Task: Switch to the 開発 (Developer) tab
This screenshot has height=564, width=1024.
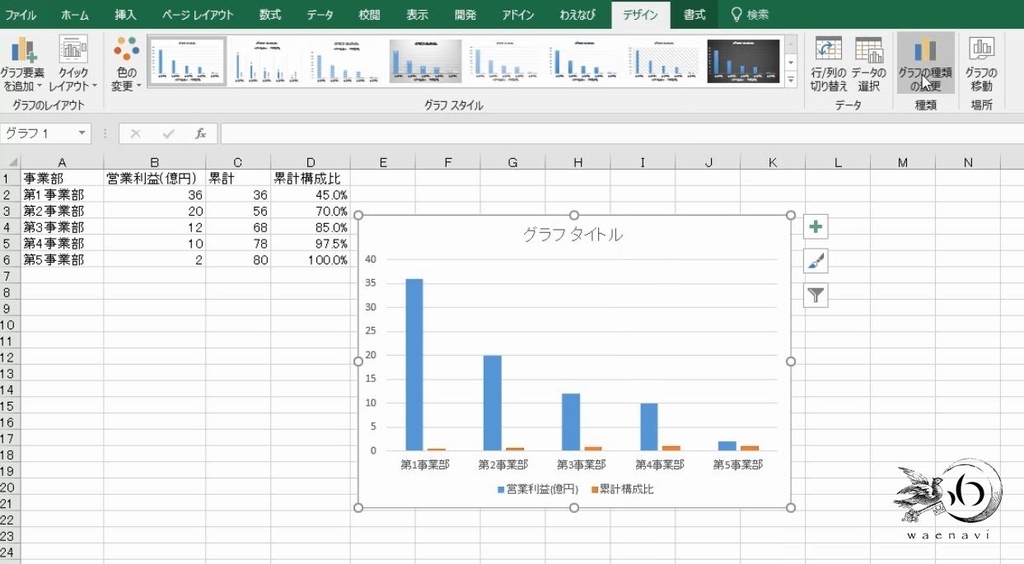Action: point(466,14)
